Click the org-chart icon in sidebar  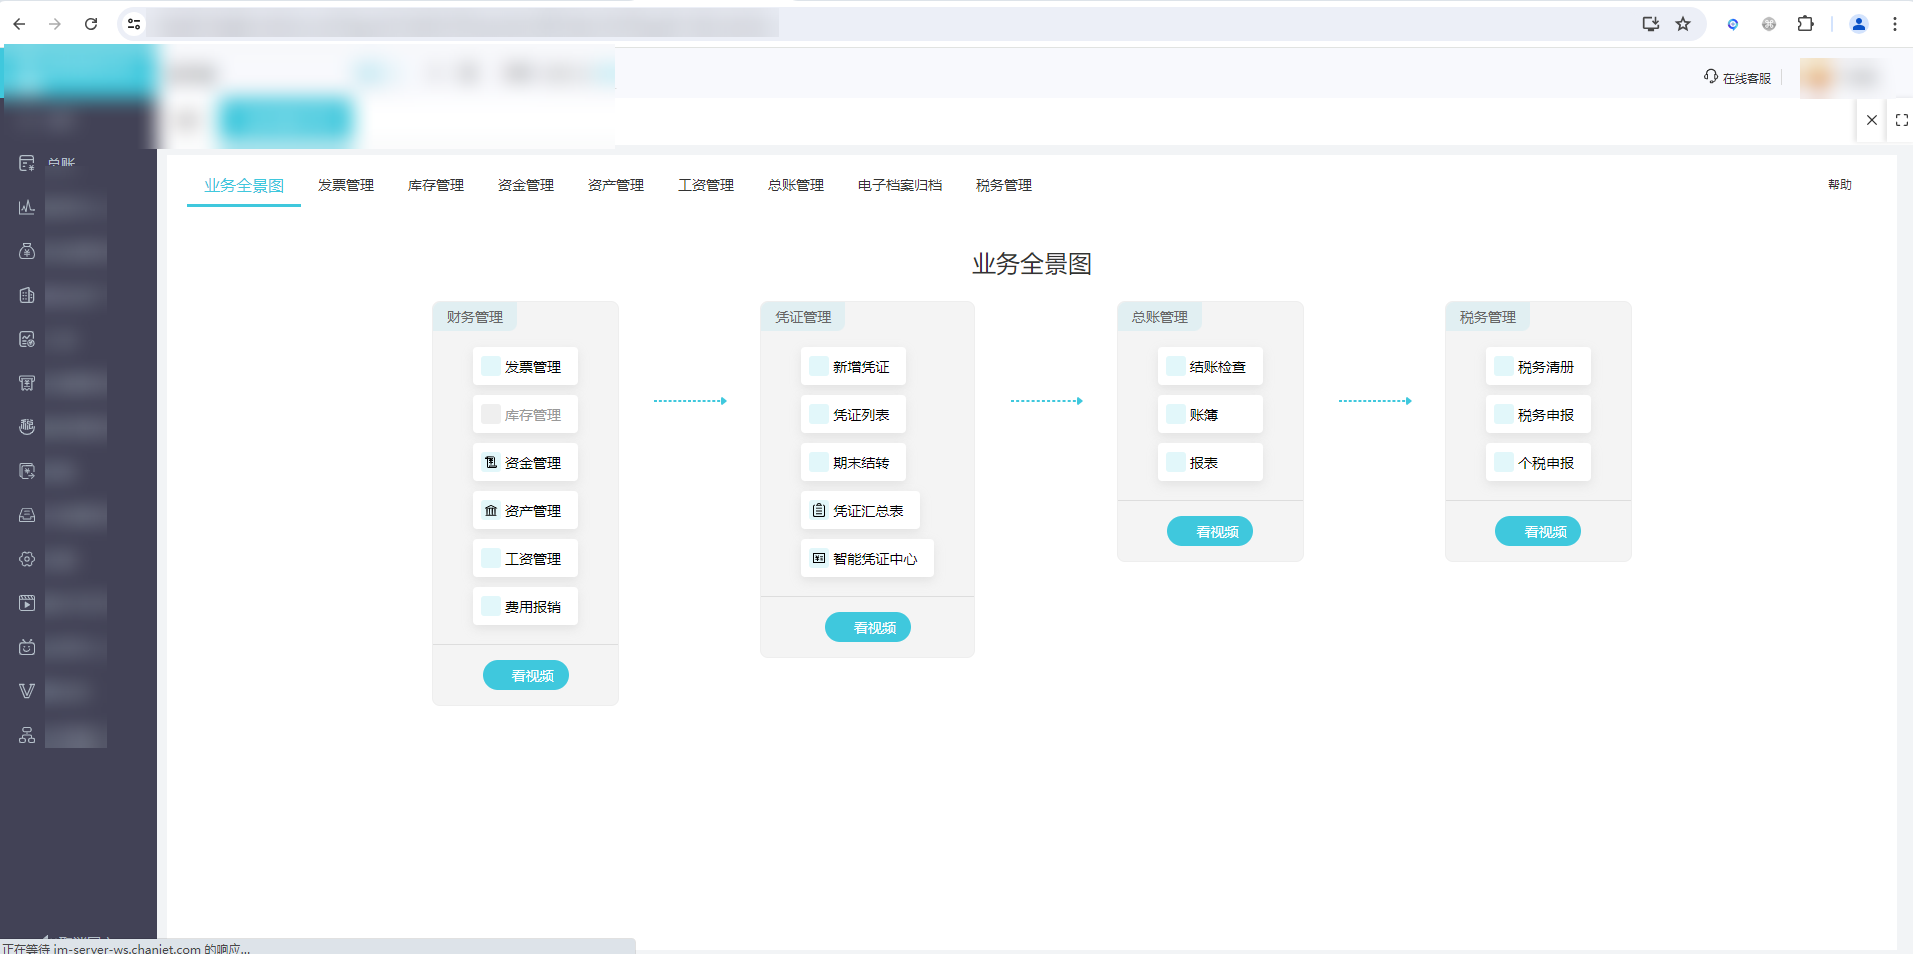[27, 735]
